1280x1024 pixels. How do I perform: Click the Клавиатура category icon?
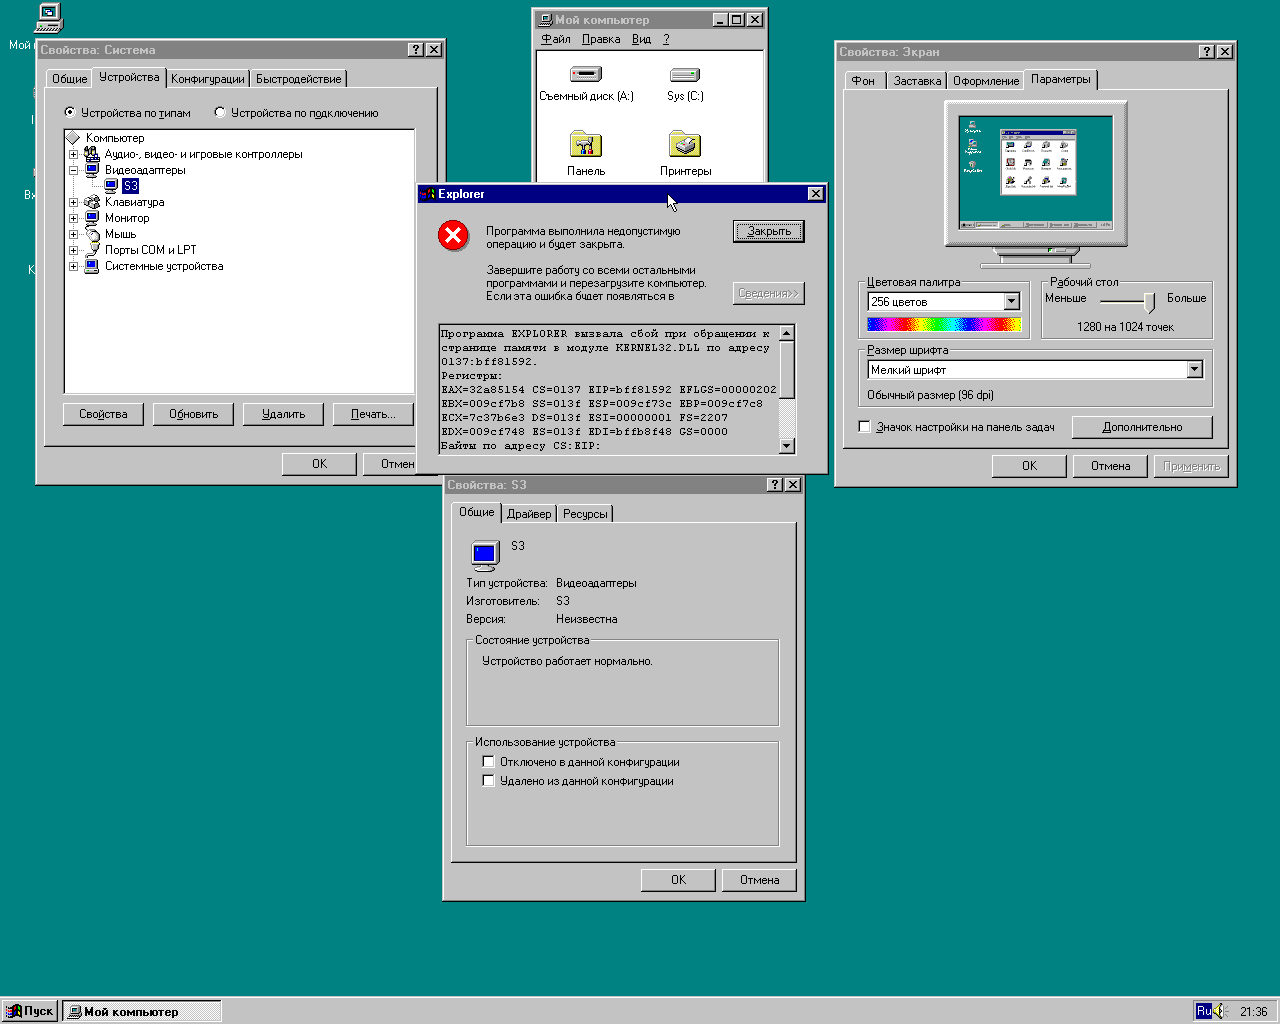click(92, 202)
